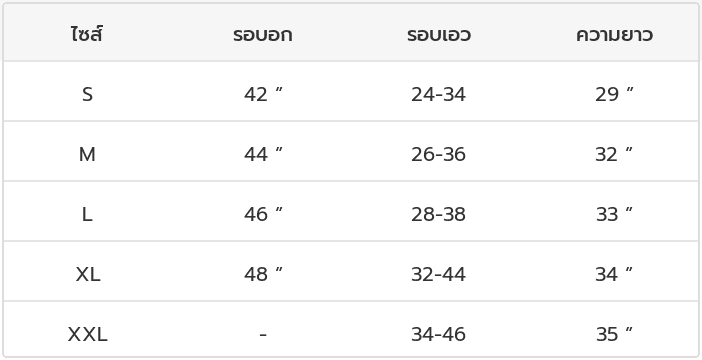Image resolution: width=702 pixels, height=360 pixels.
Task: Select the XL size cell
Action: click(88, 274)
